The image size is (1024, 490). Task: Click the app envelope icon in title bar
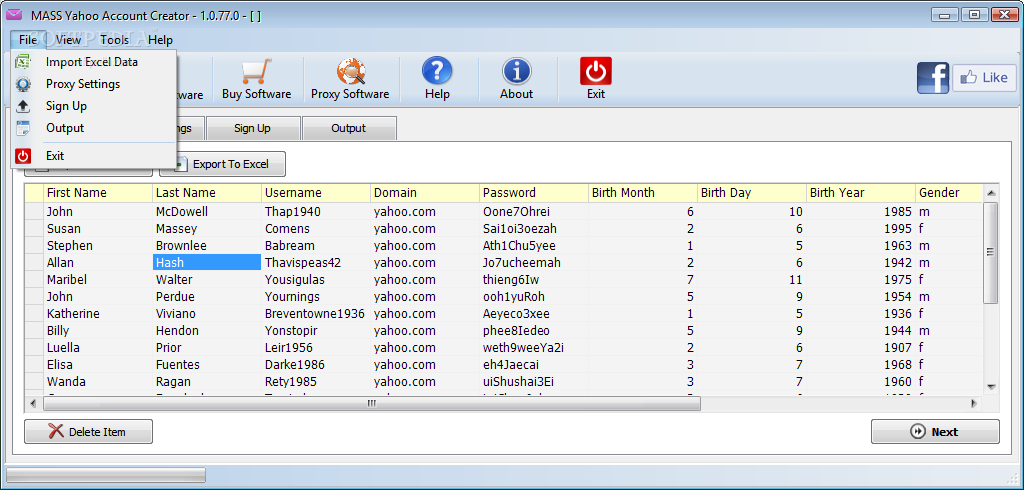(14, 15)
